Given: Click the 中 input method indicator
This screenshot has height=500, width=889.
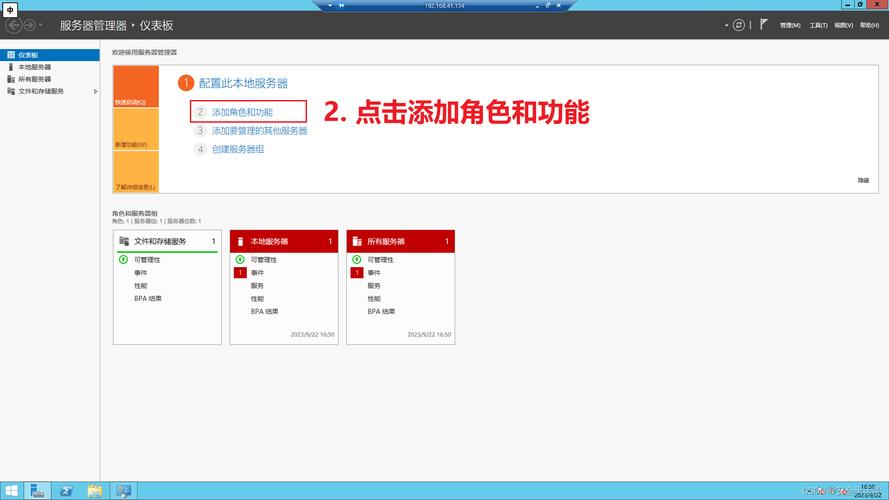Looking at the screenshot, I should click(x=10, y=10).
